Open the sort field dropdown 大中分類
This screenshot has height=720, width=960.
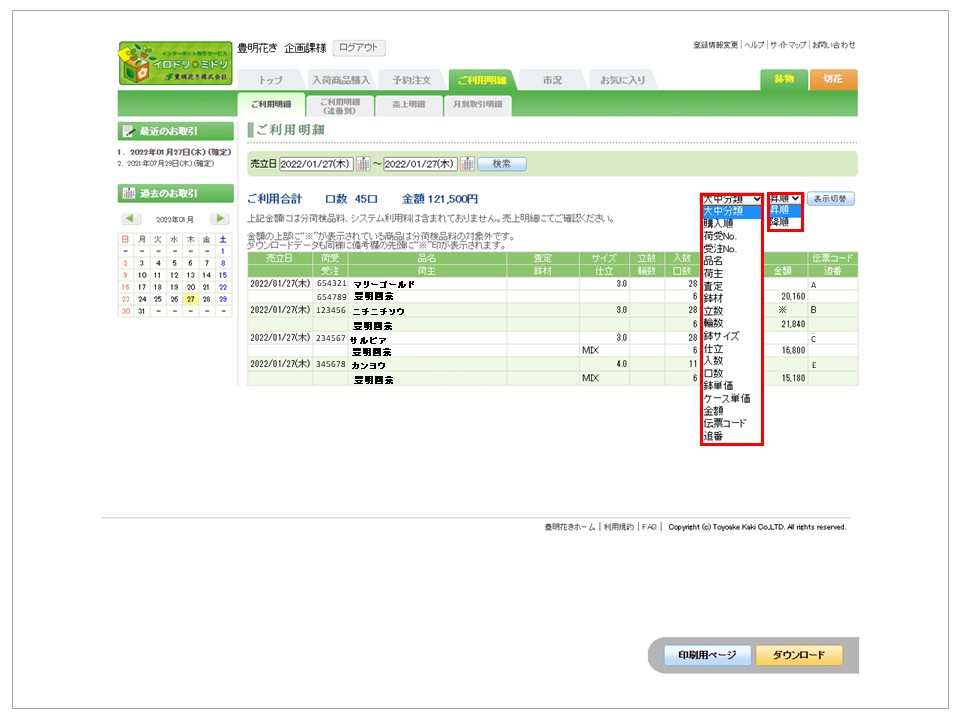731,199
